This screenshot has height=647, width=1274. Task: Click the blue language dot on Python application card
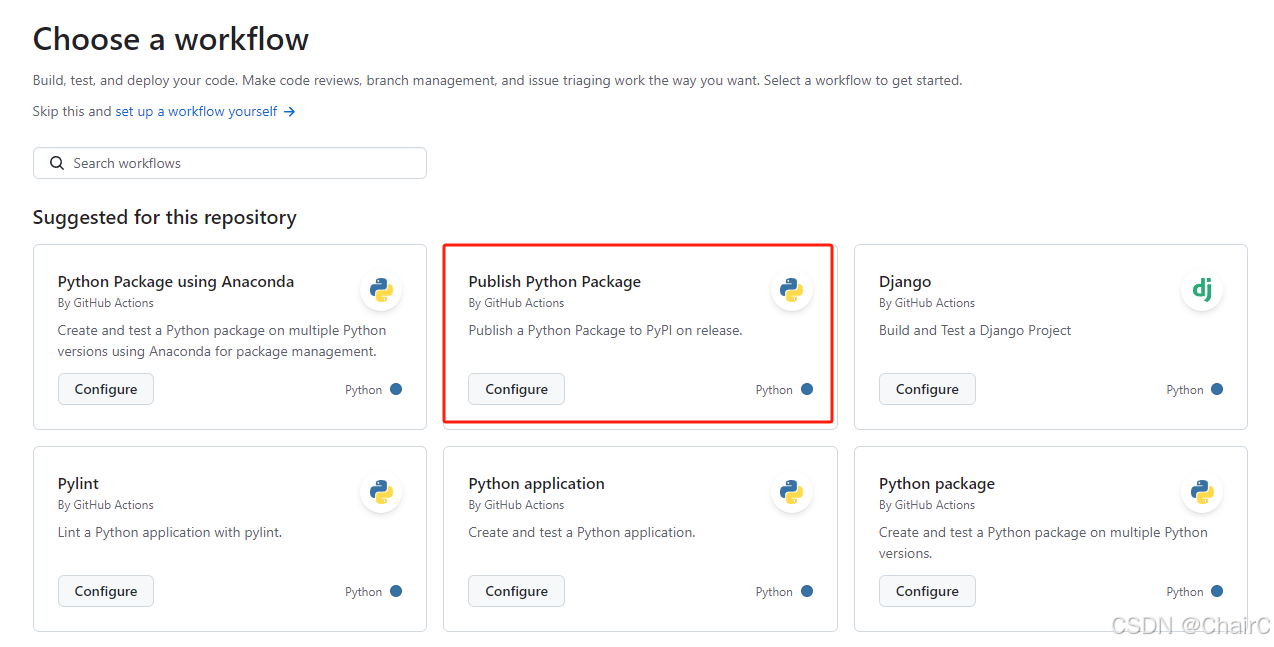(807, 591)
